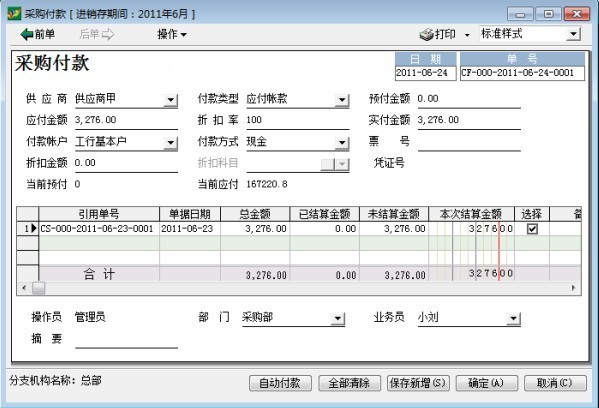
Task: Click the 应付金额 field 3,276.00
Action: coord(126,120)
